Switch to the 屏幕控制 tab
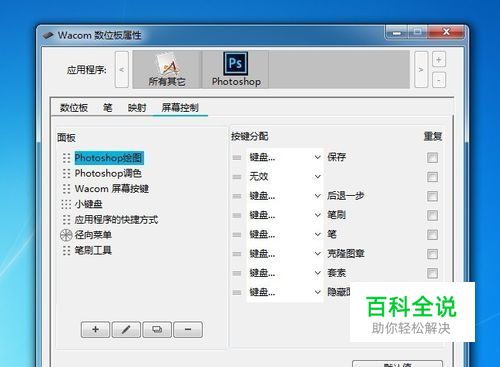Screen dimensions: 500x367 point(180,108)
